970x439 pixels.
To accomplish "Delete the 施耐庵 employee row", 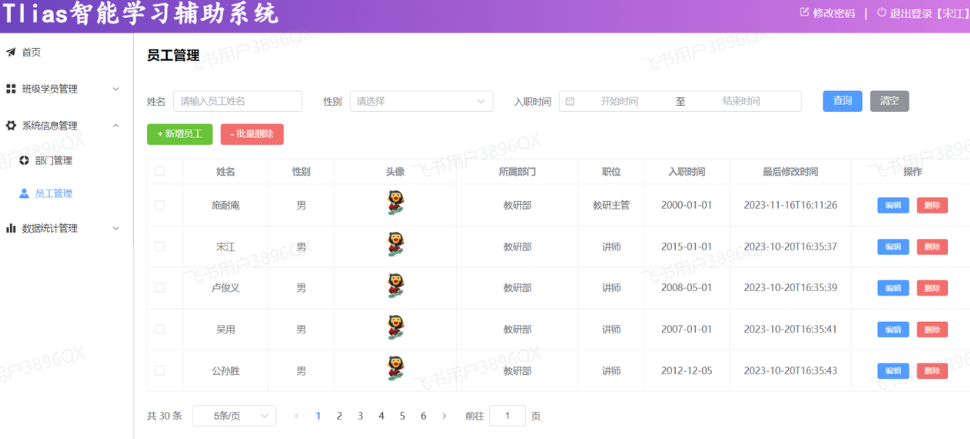I will pos(932,205).
